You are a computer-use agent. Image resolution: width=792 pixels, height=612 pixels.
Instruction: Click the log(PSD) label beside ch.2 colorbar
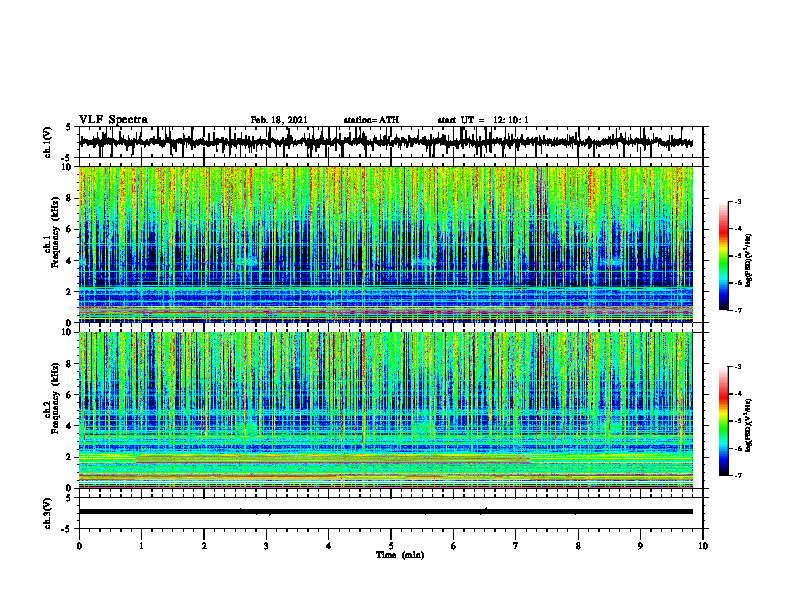pos(749,425)
